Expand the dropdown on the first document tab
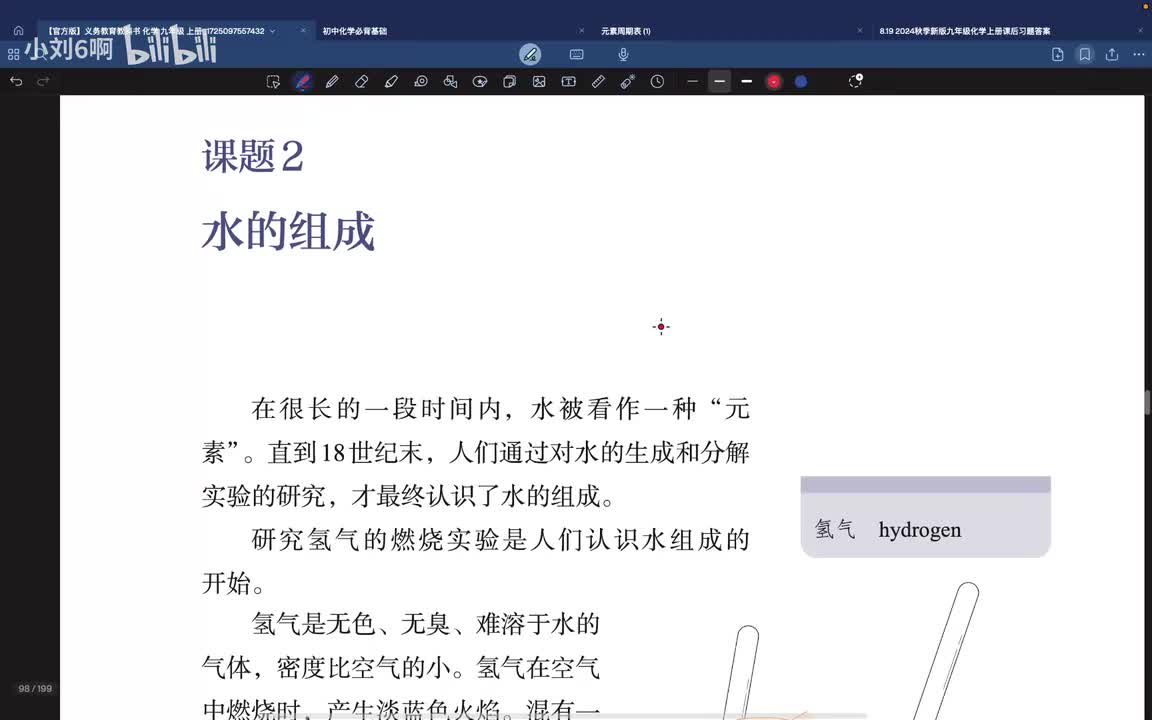This screenshot has height=720, width=1152. 273,31
